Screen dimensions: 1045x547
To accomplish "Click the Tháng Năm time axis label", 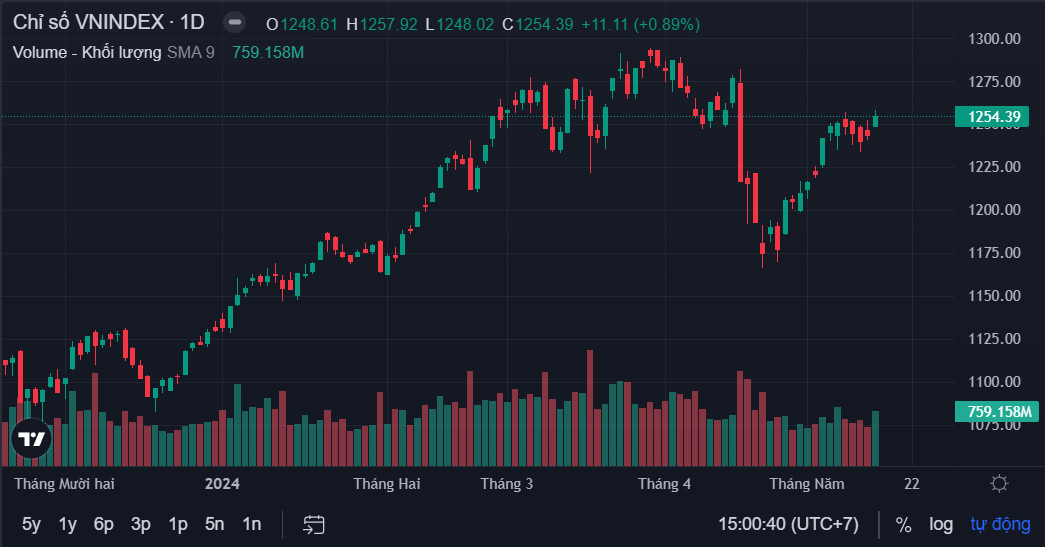I will 806,484.
